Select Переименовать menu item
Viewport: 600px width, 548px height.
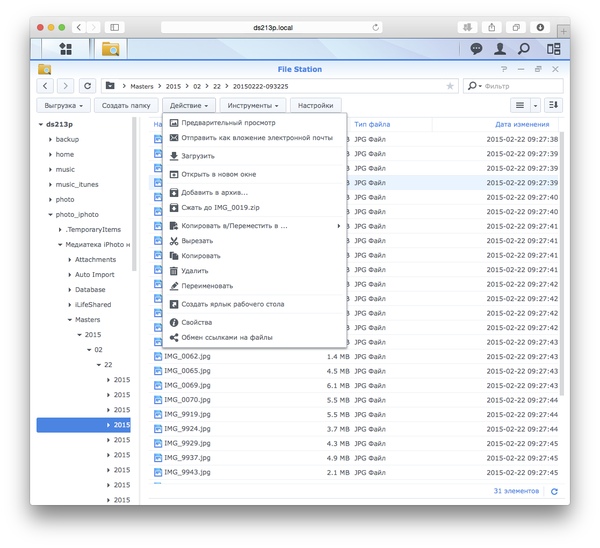254,286
